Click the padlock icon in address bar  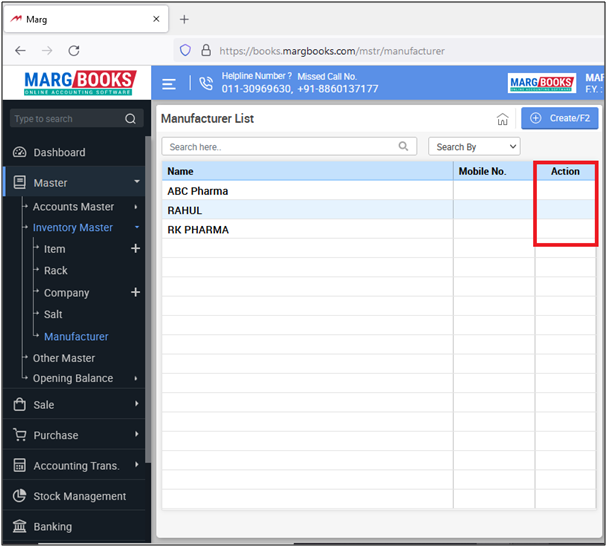pos(206,50)
